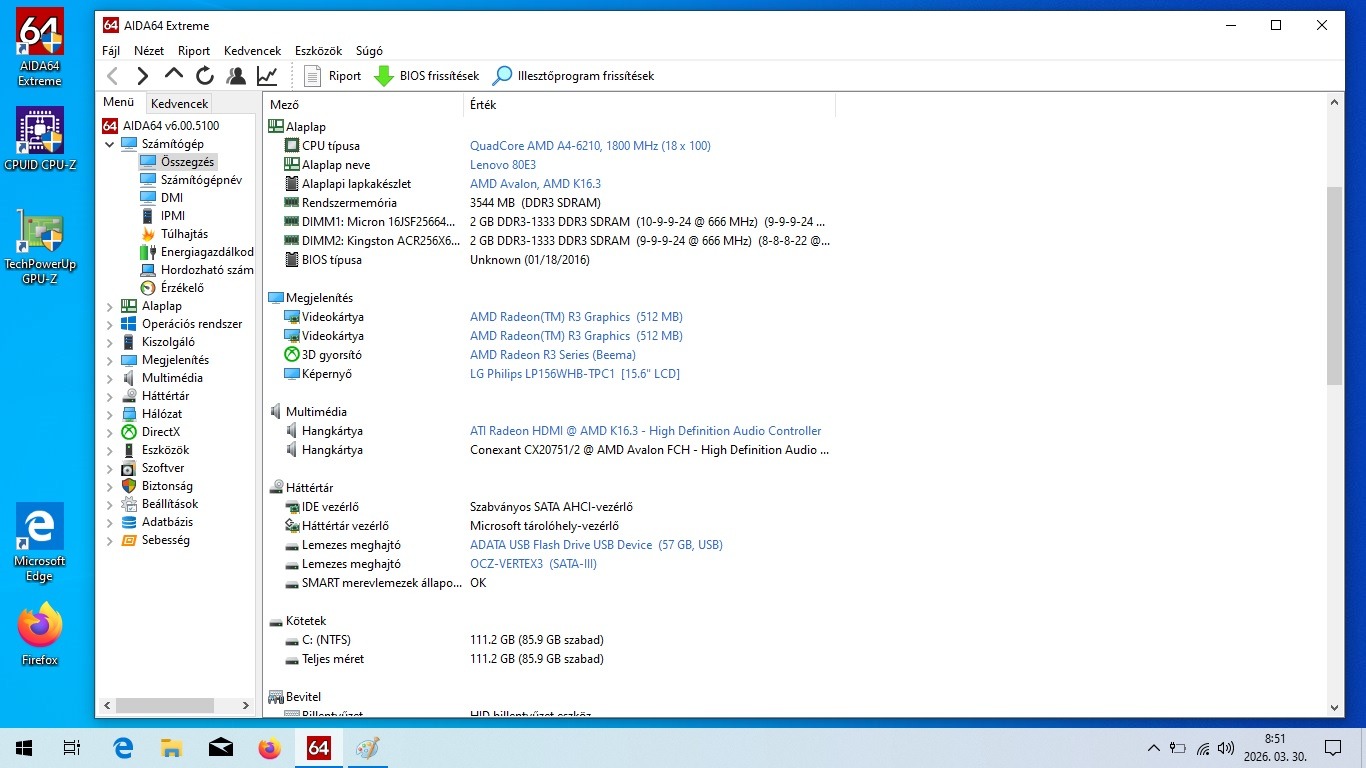The height and width of the screenshot is (768, 1366).
Task: Open the user/favorites toolbar icon
Action: (236, 76)
